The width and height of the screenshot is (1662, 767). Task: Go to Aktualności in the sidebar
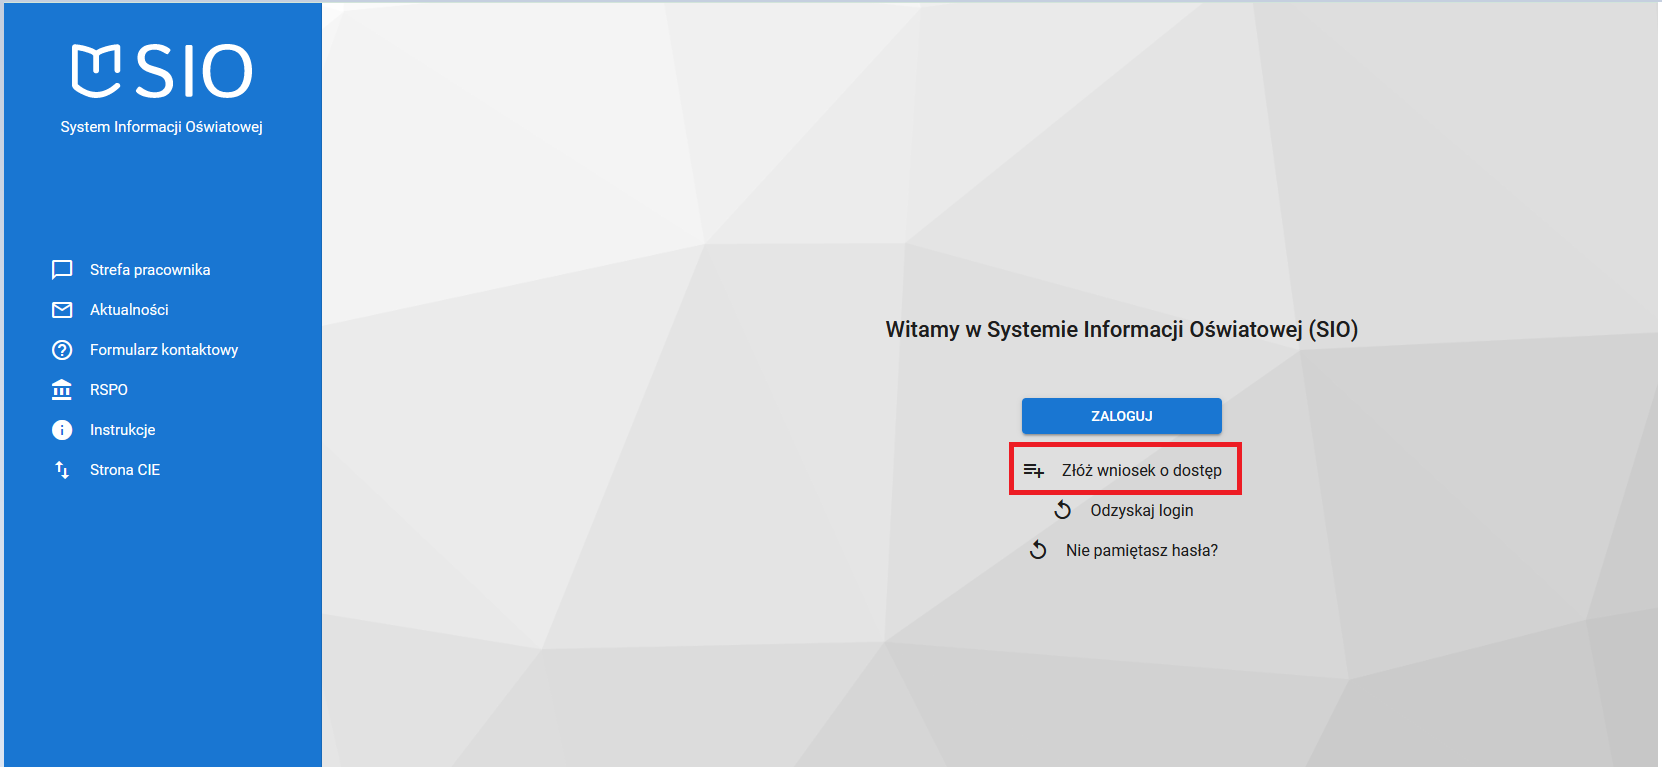point(129,310)
